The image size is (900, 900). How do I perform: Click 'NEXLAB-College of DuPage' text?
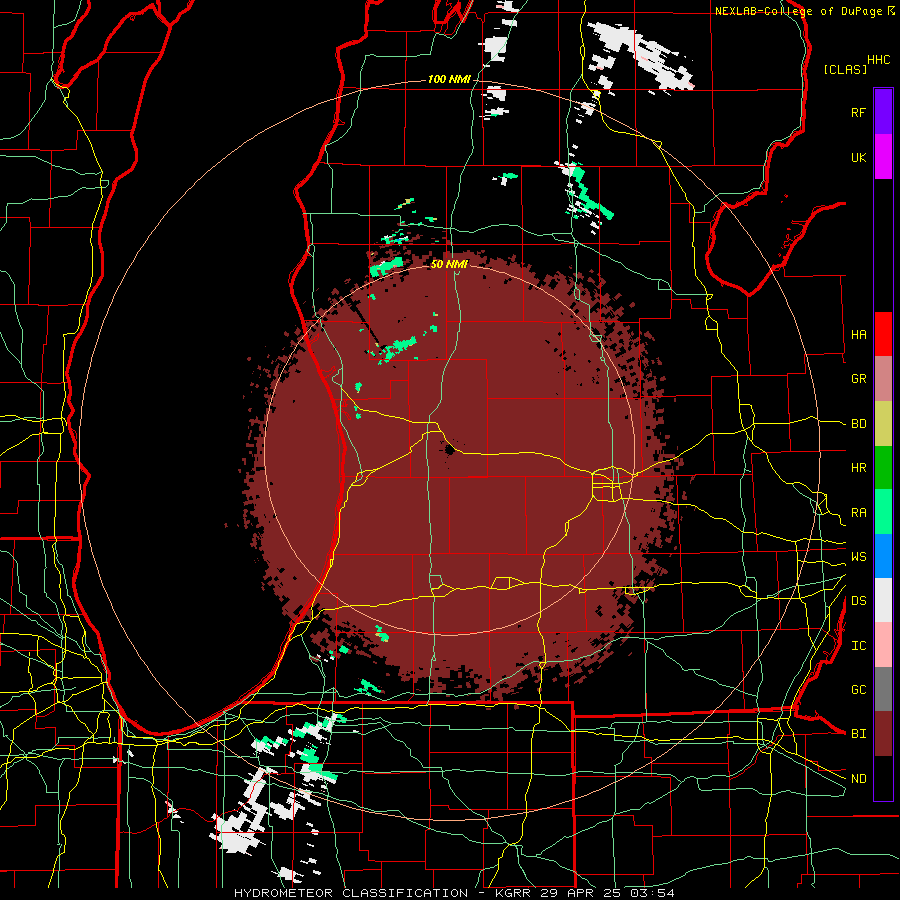pyautogui.click(x=798, y=11)
